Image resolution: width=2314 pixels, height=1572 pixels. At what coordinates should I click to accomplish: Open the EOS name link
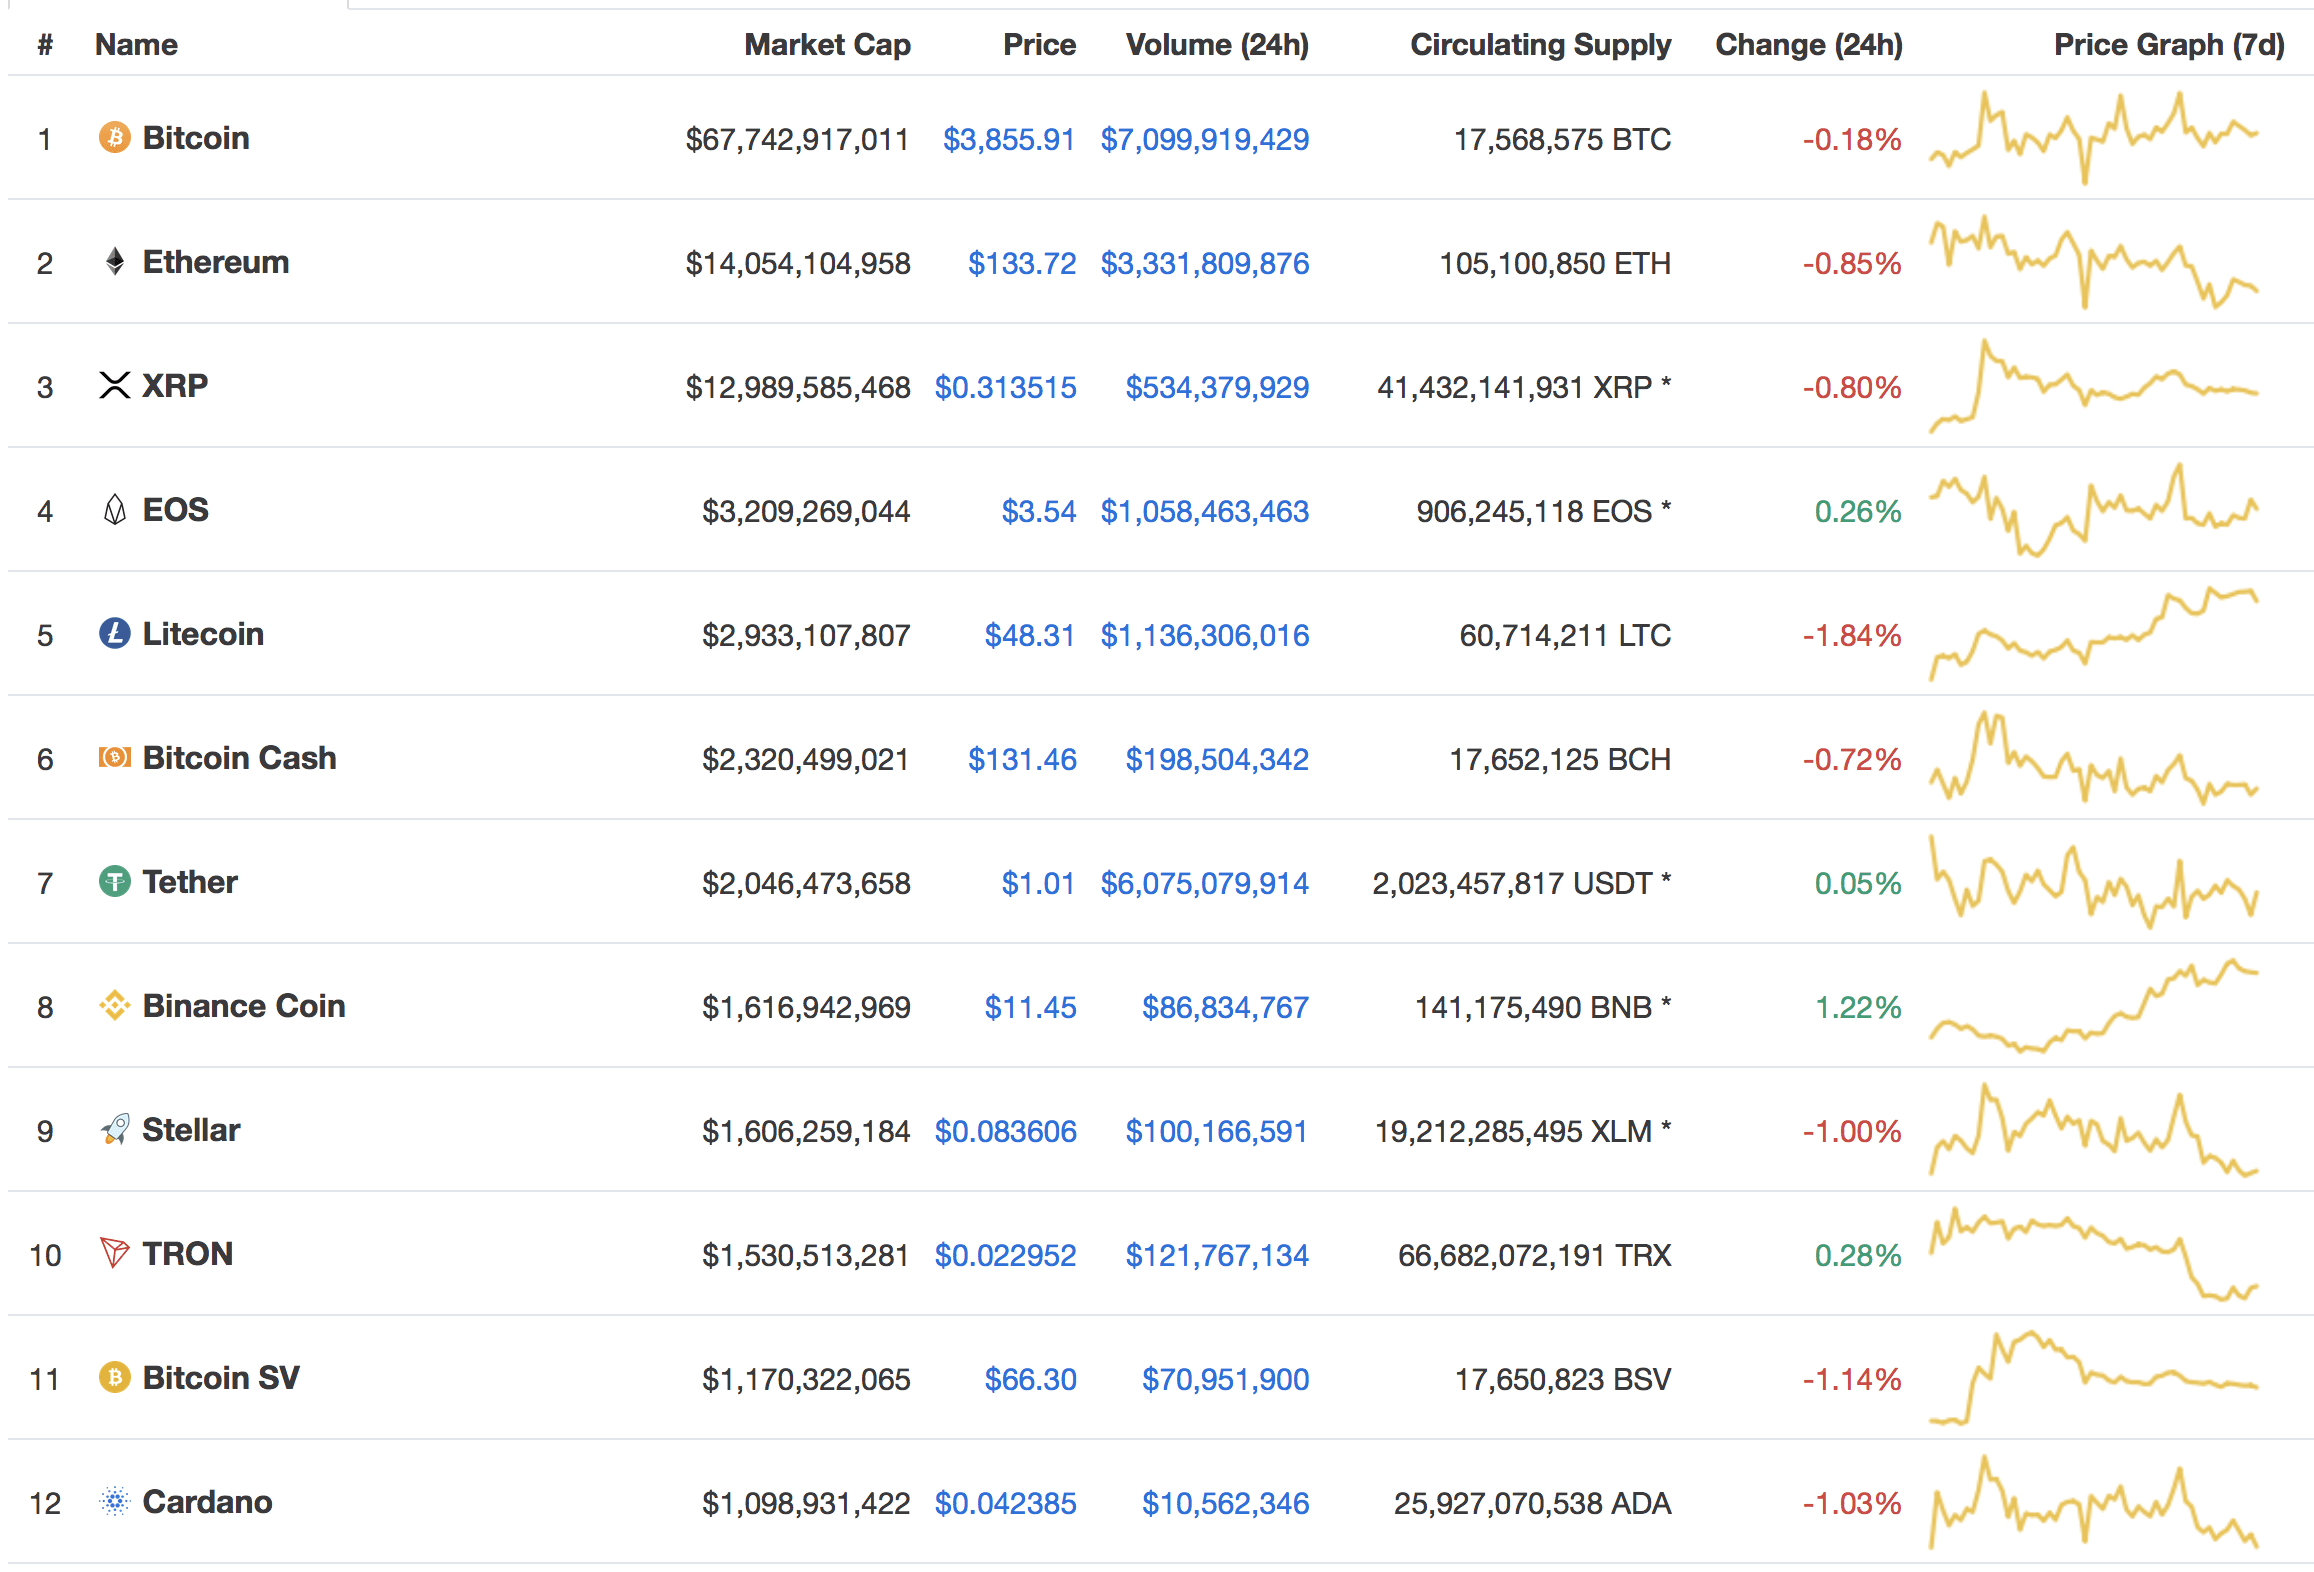tap(175, 509)
